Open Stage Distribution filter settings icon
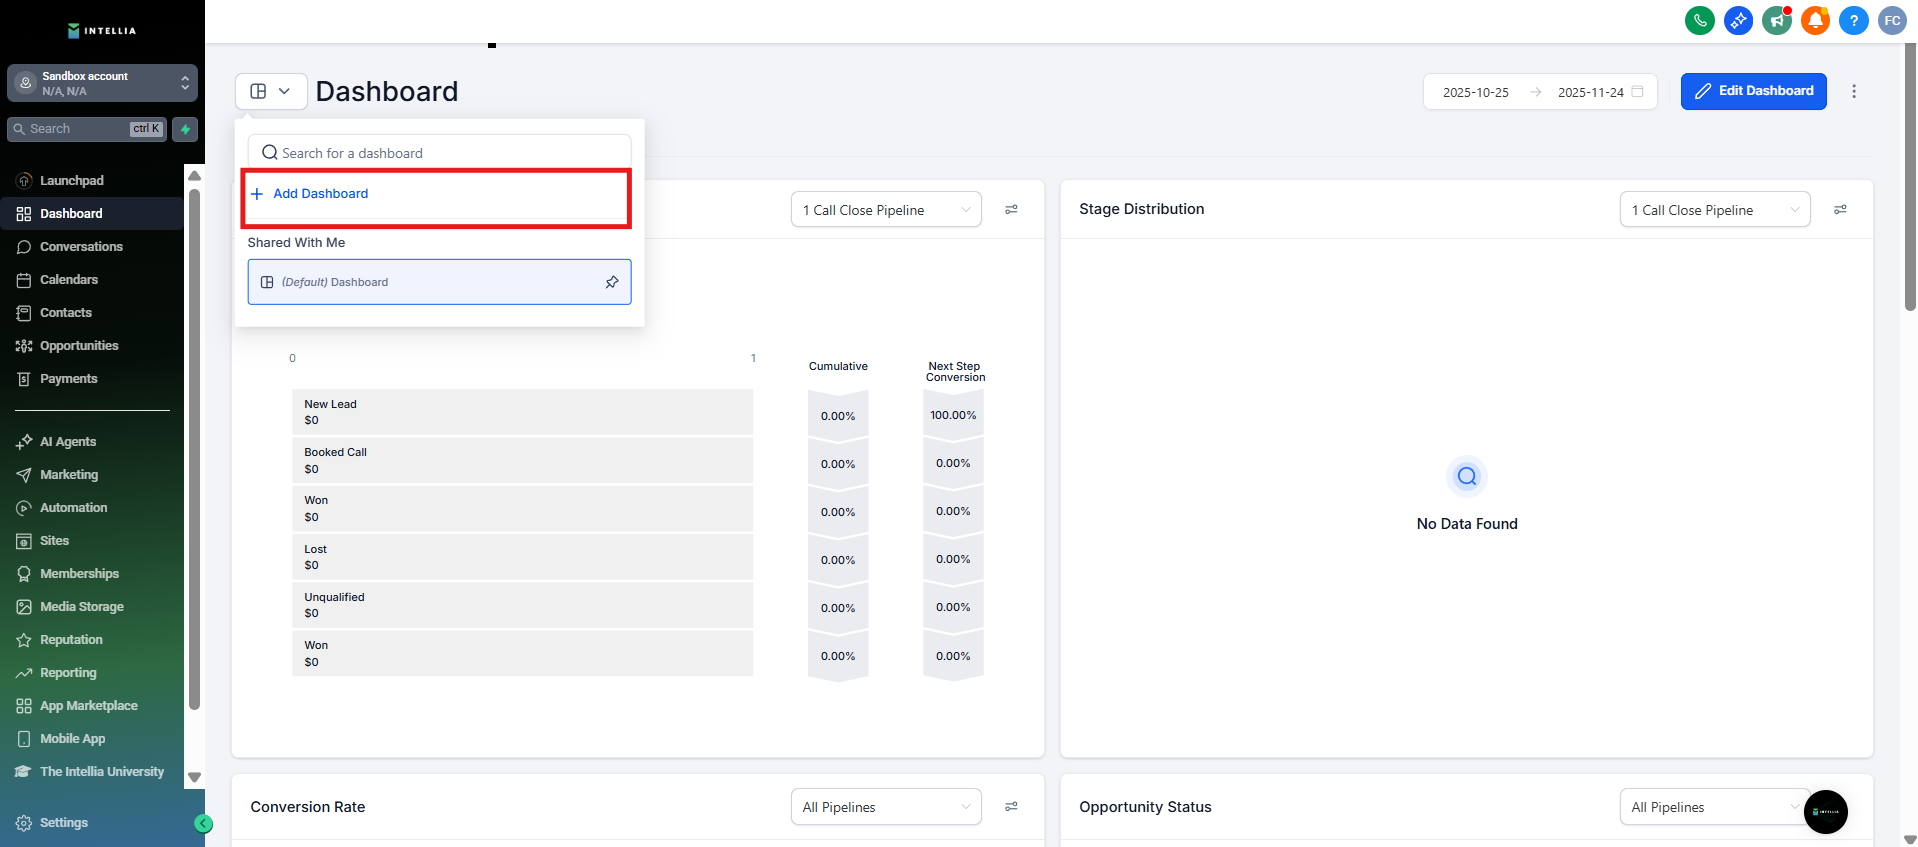This screenshot has height=847, width=1918. (1840, 210)
